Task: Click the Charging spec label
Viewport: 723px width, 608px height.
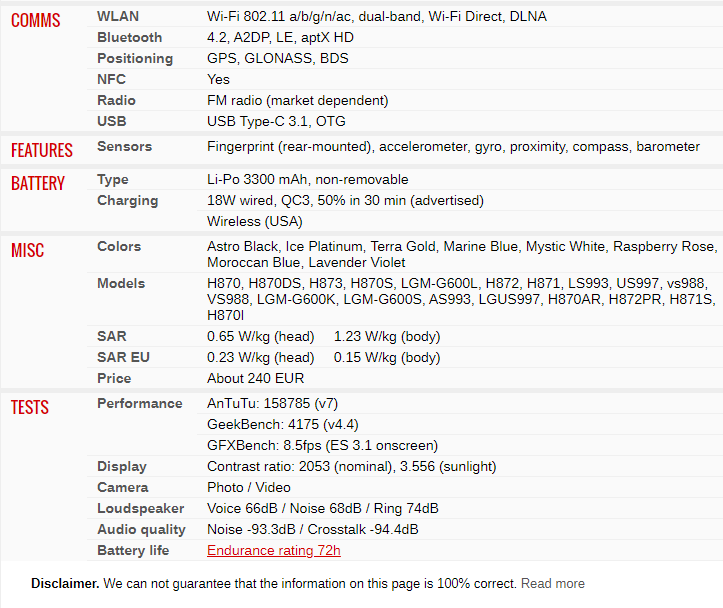Action: pos(128,201)
